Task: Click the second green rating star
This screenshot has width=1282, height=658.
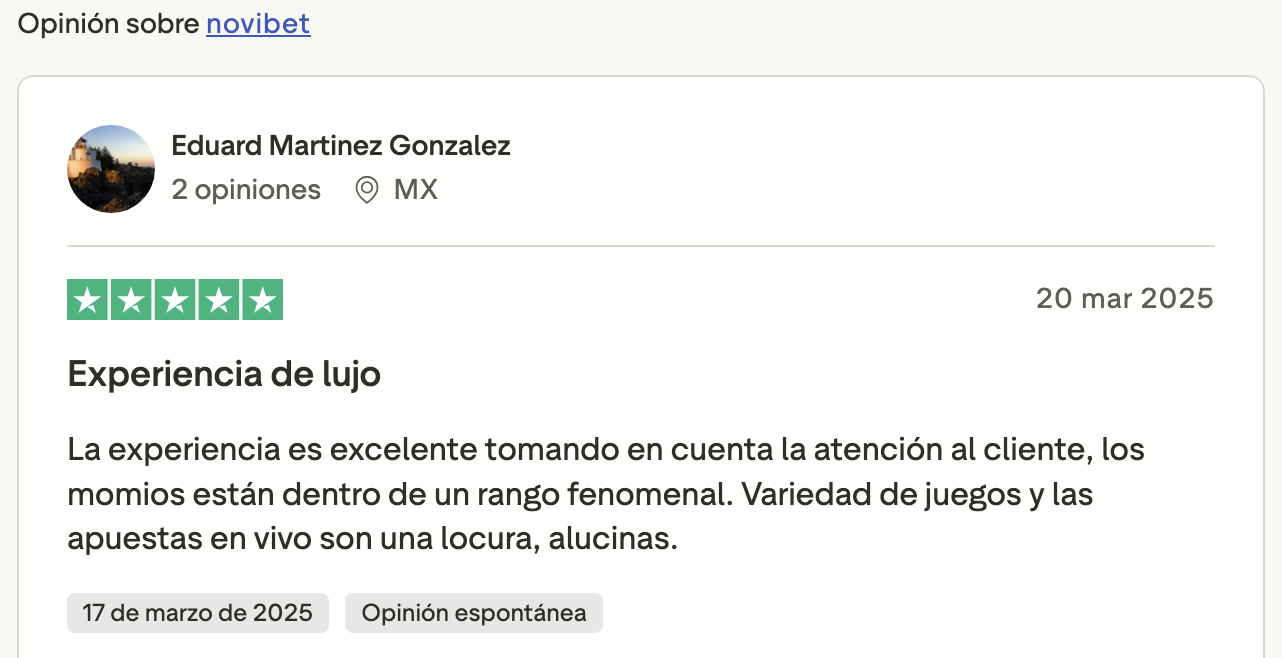Action: (131, 300)
